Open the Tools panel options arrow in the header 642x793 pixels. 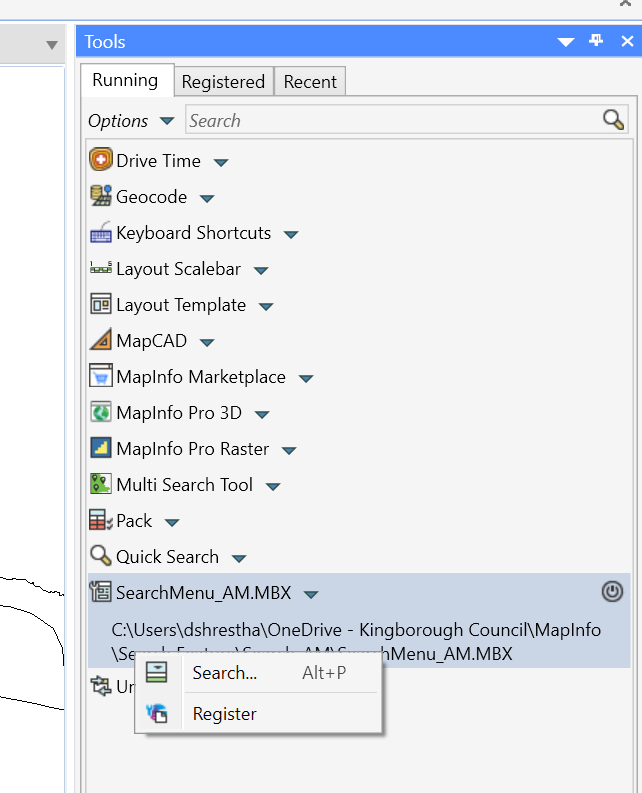pos(566,42)
